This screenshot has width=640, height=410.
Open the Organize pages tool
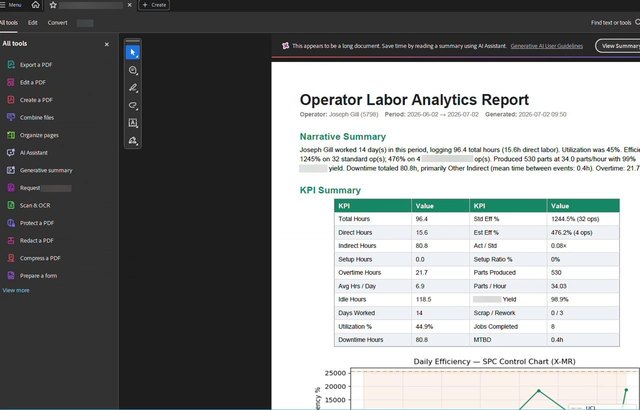coord(33,135)
